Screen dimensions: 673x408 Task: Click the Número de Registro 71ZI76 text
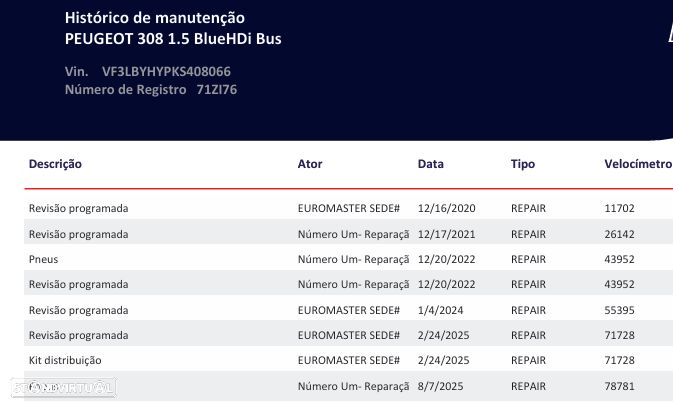(x=150, y=89)
